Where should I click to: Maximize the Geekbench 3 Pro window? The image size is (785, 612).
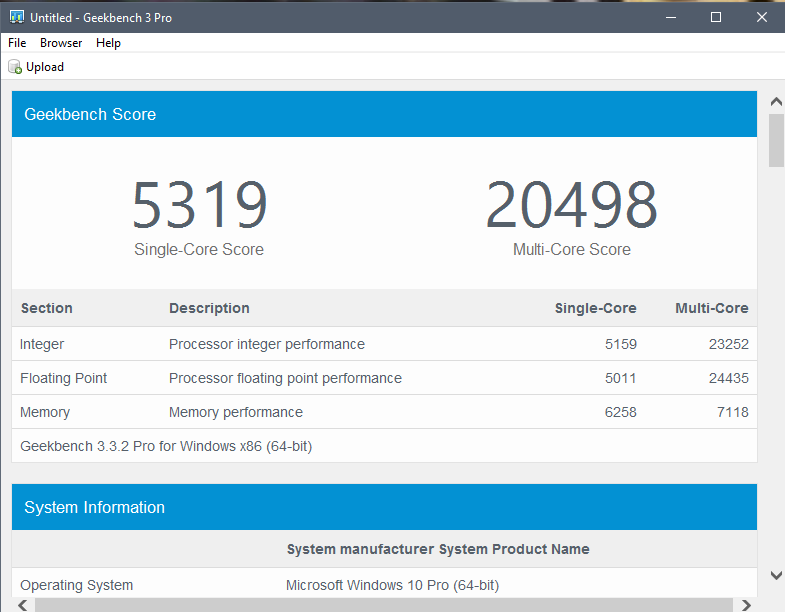click(x=716, y=18)
